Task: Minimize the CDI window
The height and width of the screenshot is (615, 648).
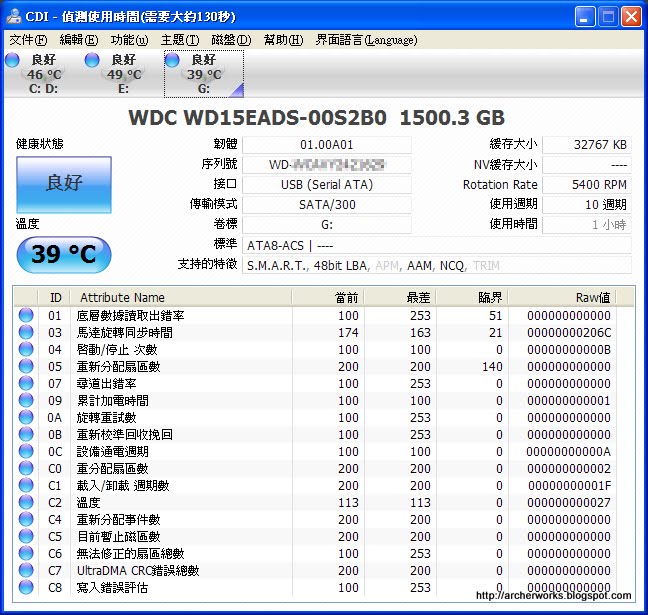Action: click(584, 17)
